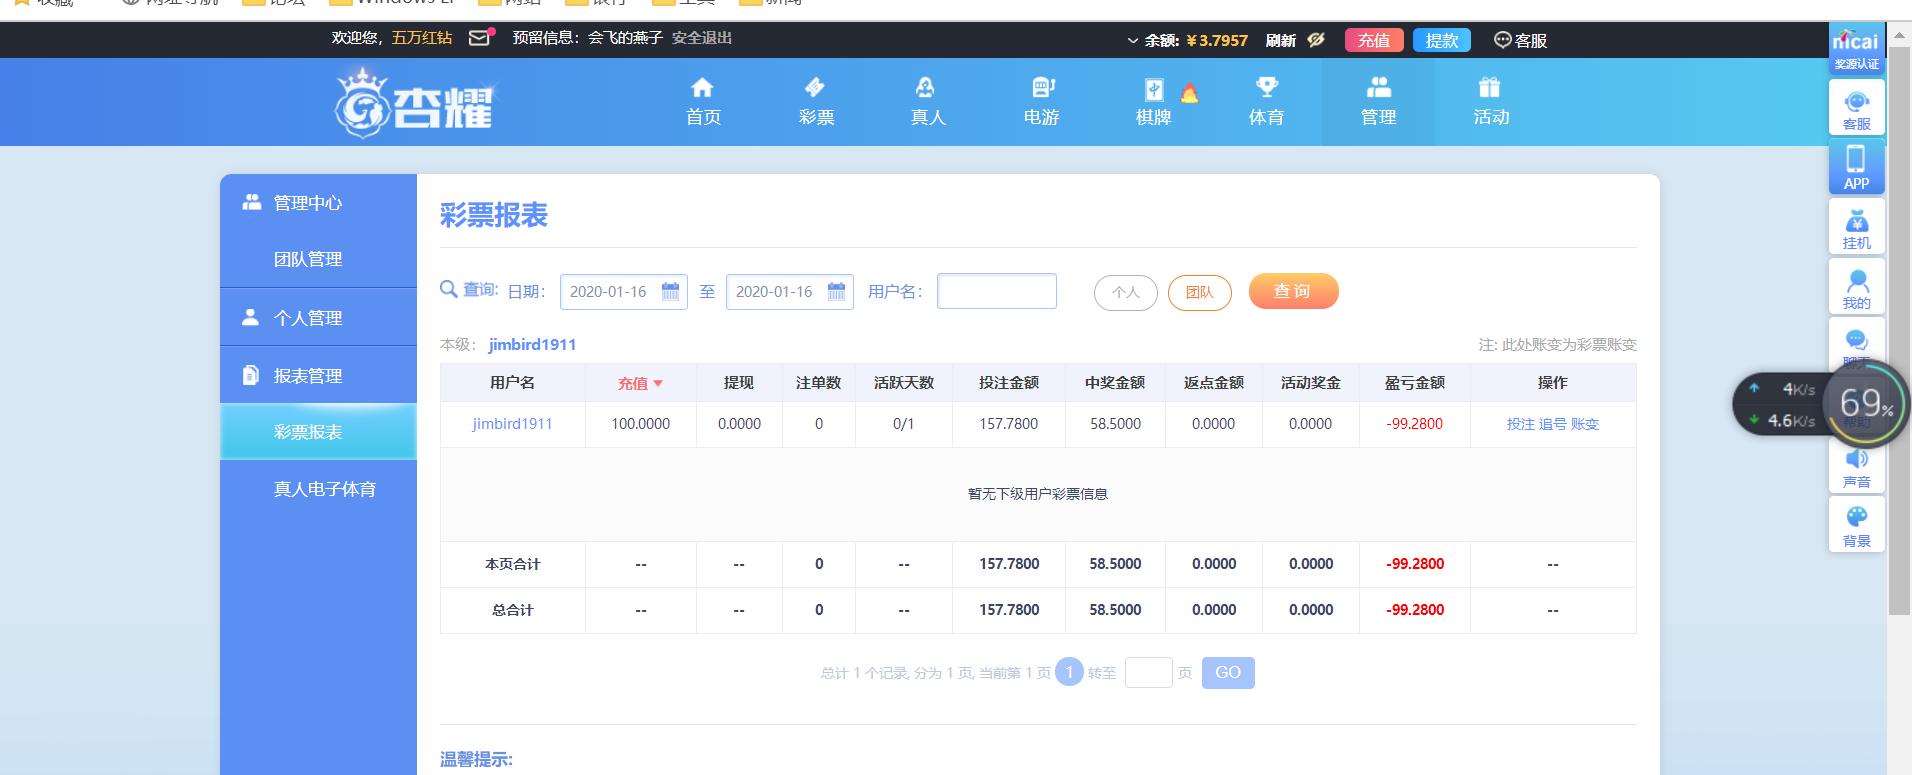1912x775 pixels.
Task: Expand 报表管理 in the left menu
Action: point(318,376)
